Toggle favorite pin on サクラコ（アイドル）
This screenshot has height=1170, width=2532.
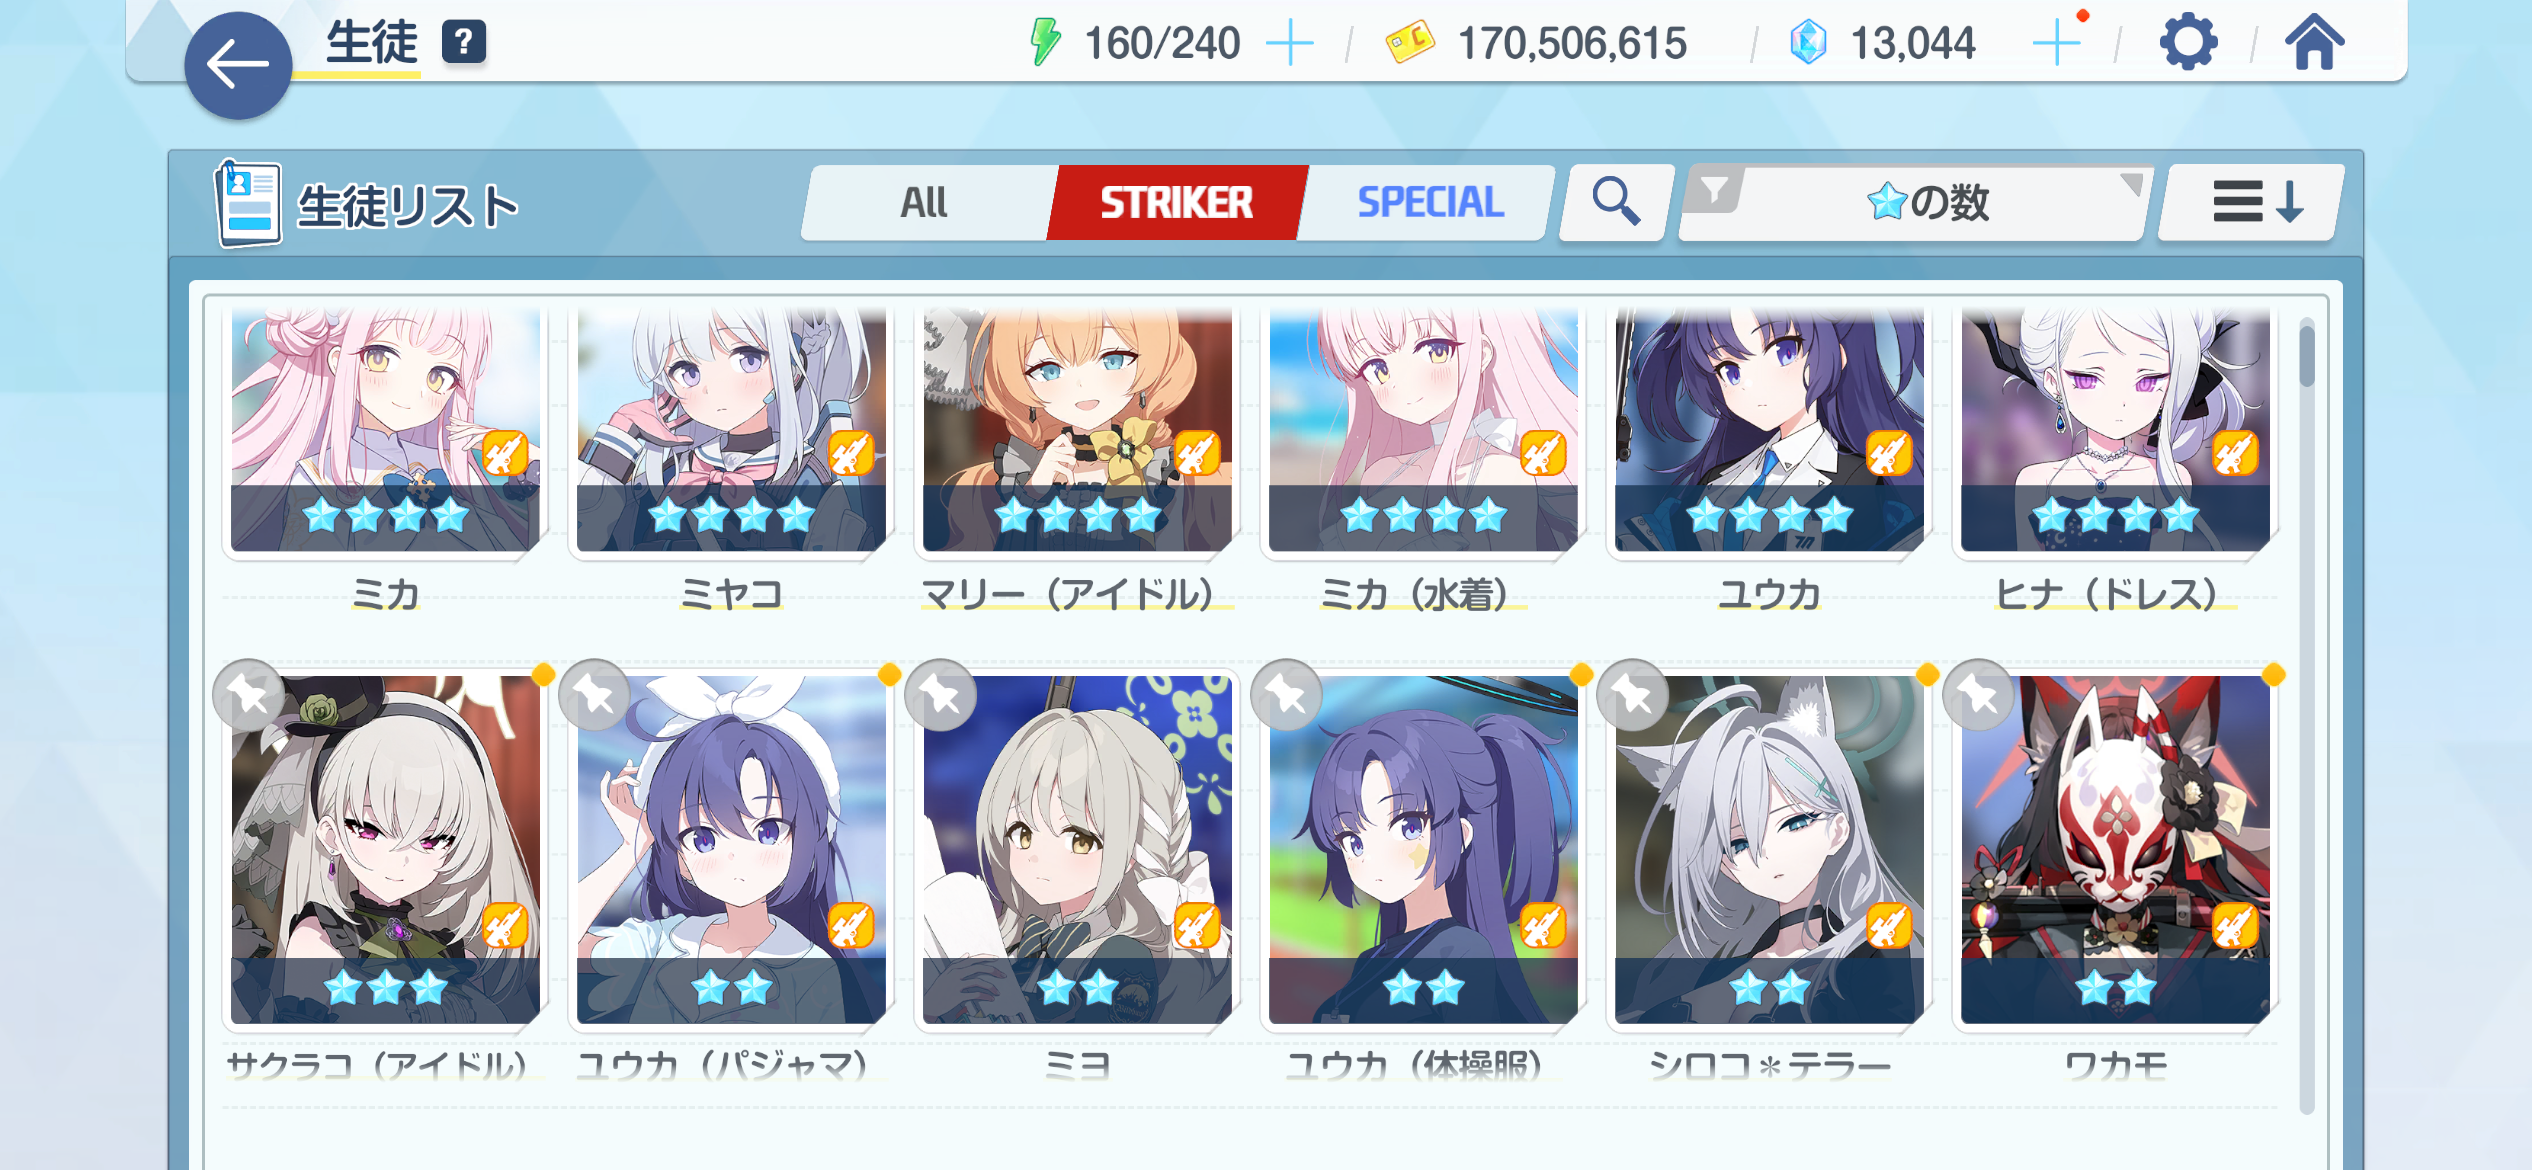tap(248, 695)
